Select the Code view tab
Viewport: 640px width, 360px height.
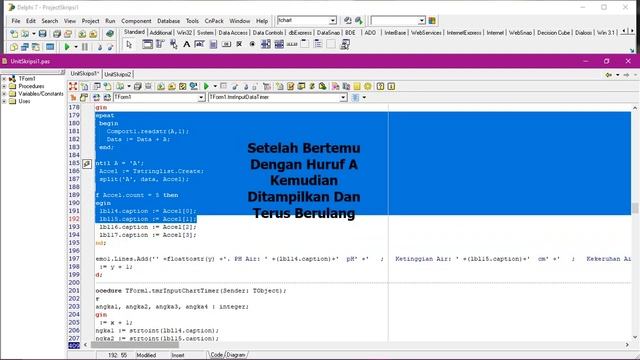click(x=216, y=355)
